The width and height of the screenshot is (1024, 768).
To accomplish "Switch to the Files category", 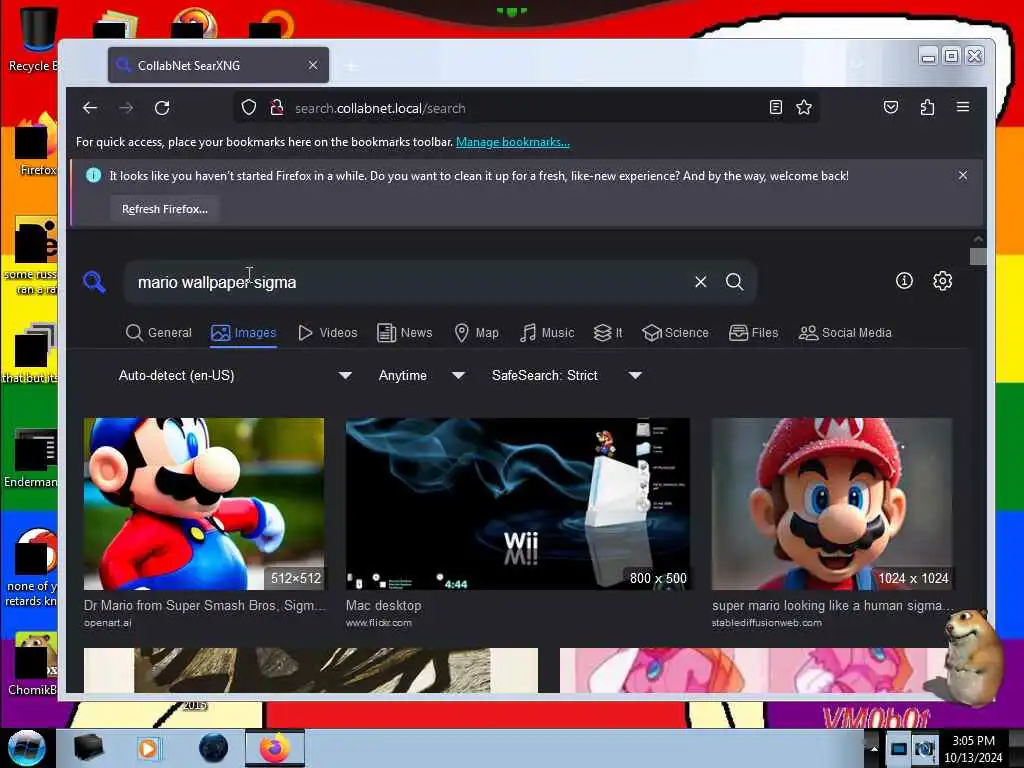I will 754,332.
